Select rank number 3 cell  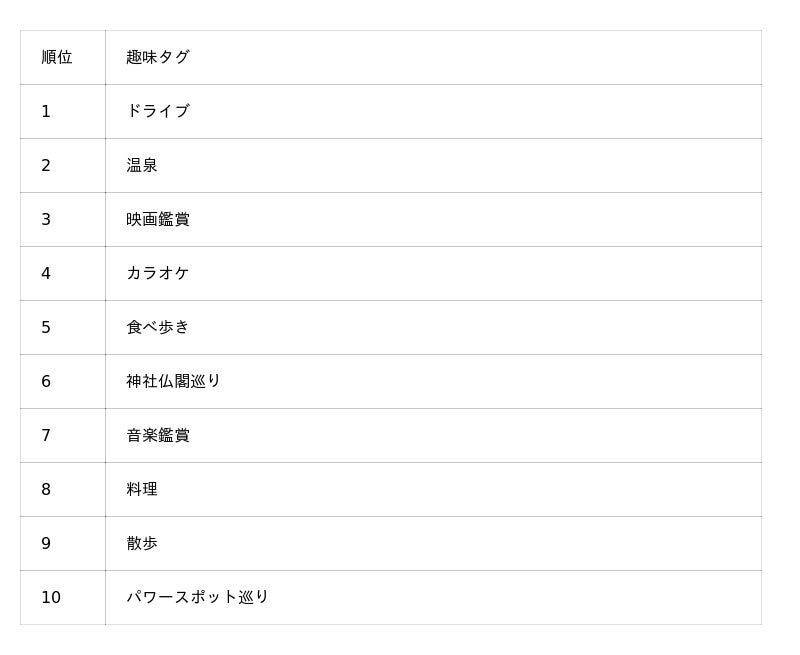[46, 219]
